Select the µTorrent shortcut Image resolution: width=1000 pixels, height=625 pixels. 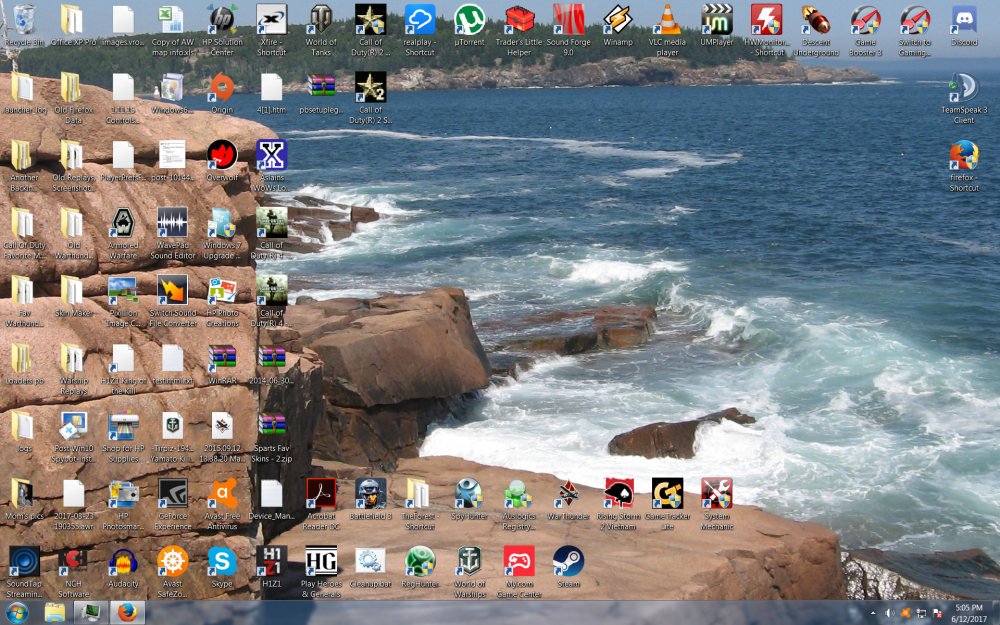(x=469, y=20)
